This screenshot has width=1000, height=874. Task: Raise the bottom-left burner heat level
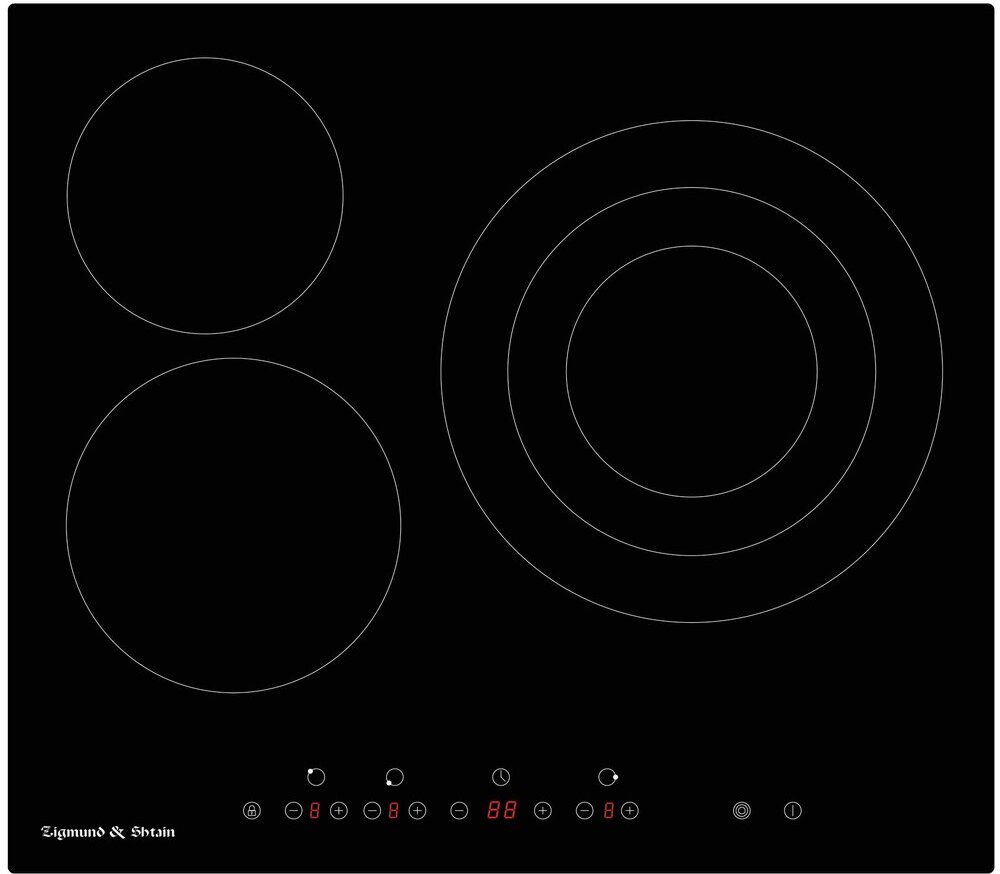[x=418, y=811]
